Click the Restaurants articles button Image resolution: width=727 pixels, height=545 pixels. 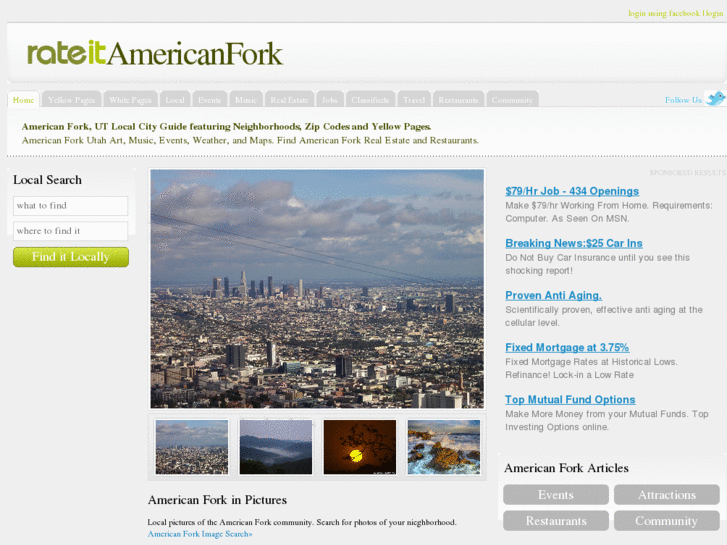coord(556,520)
